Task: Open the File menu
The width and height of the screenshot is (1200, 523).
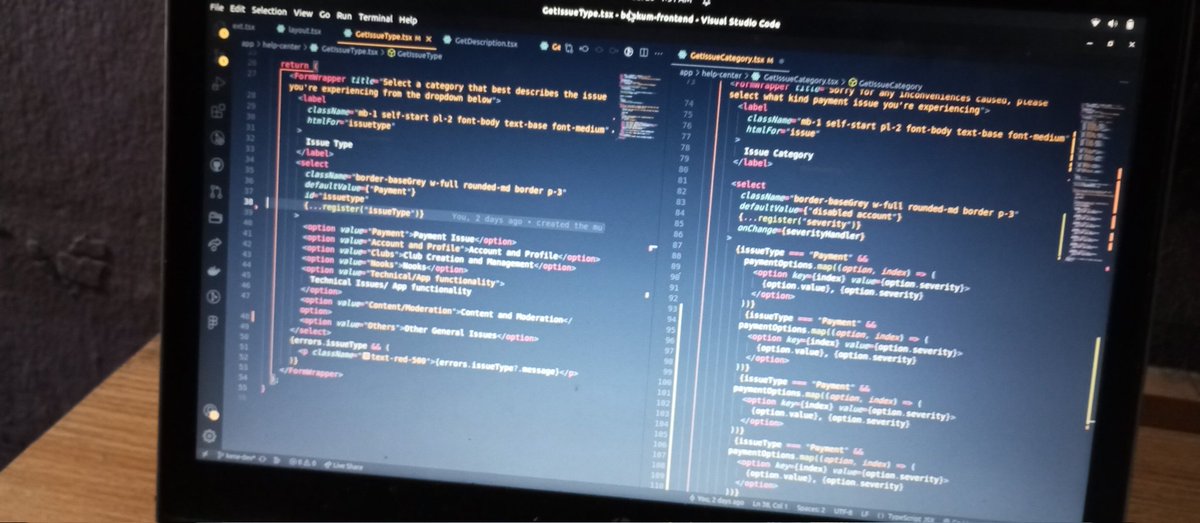Action: (x=216, y=10)
